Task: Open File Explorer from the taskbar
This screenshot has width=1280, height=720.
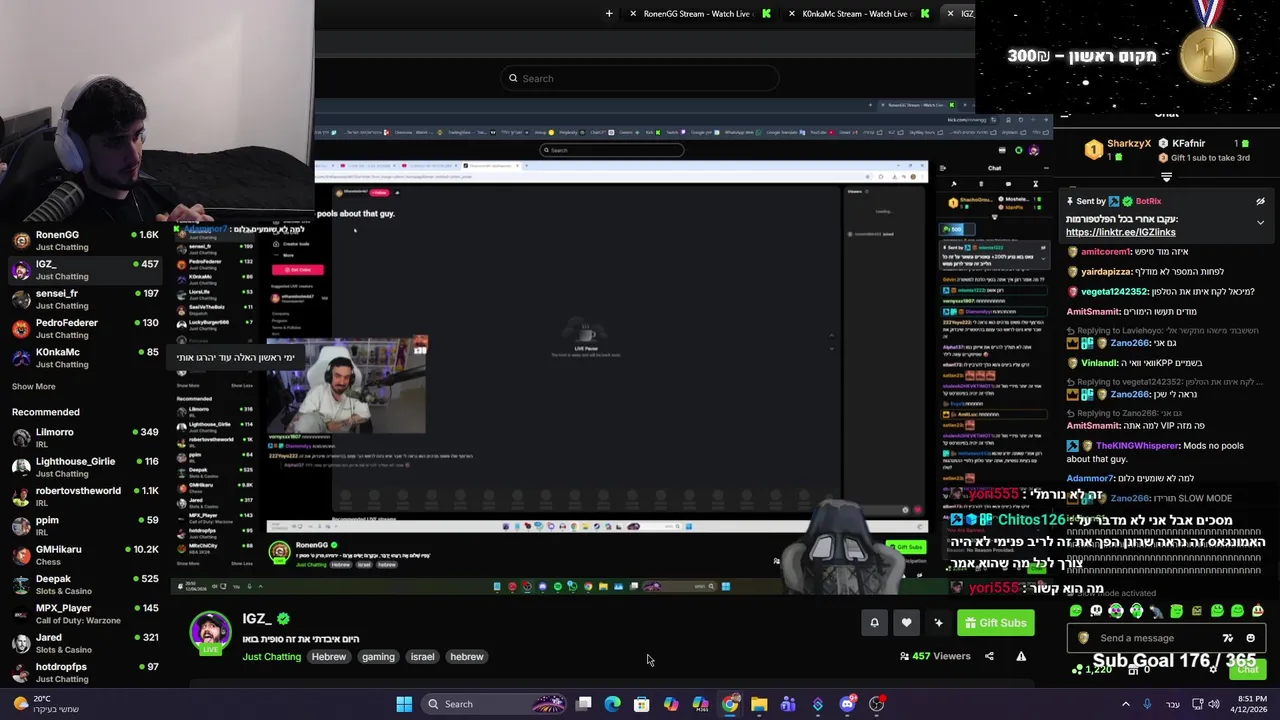Action: click(x=759, y=704)
